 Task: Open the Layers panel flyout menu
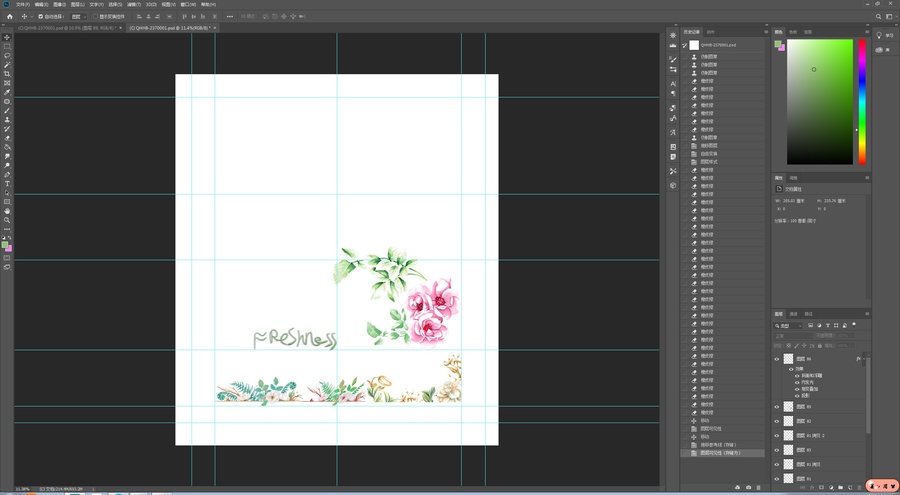pos(867,314)
